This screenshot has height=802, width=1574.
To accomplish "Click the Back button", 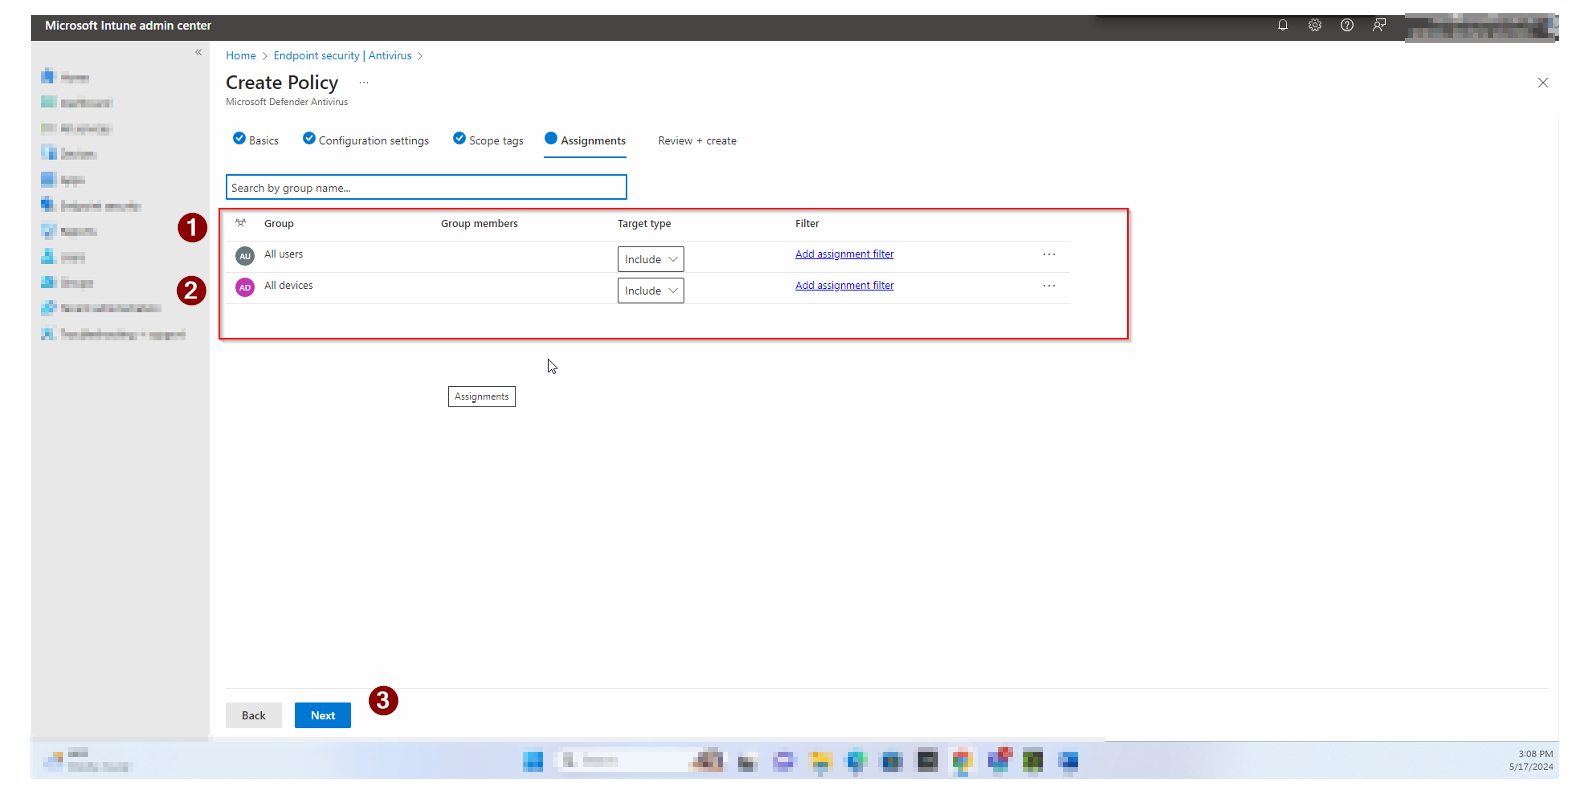I will tap(254, 715).
